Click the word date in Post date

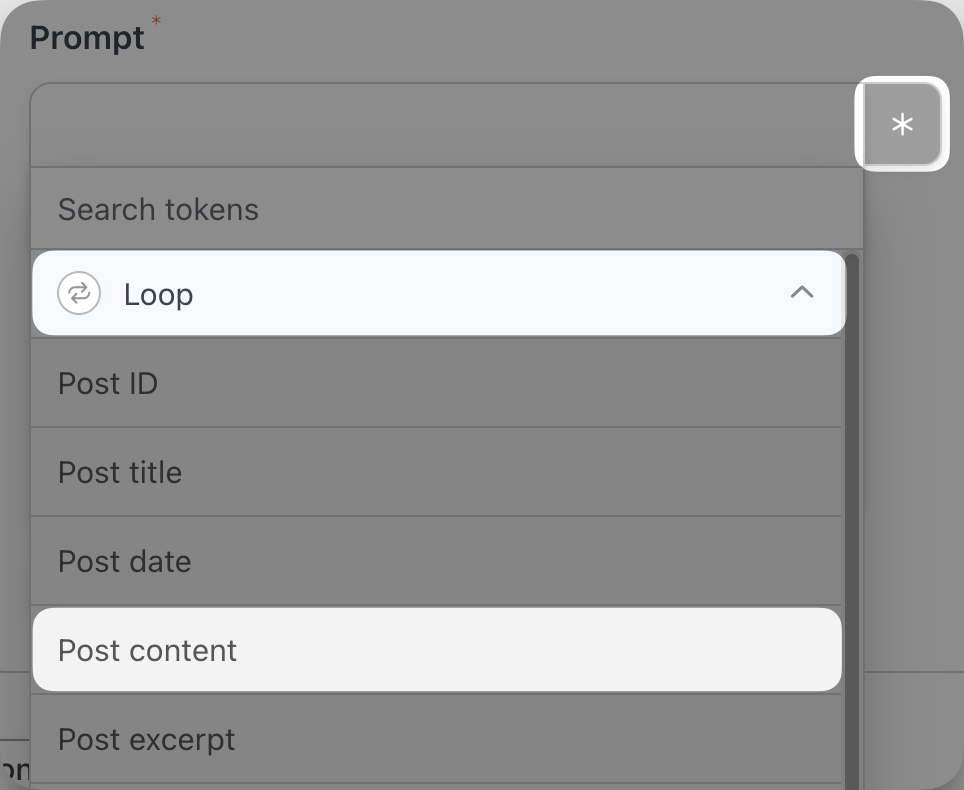click(159, 561)
